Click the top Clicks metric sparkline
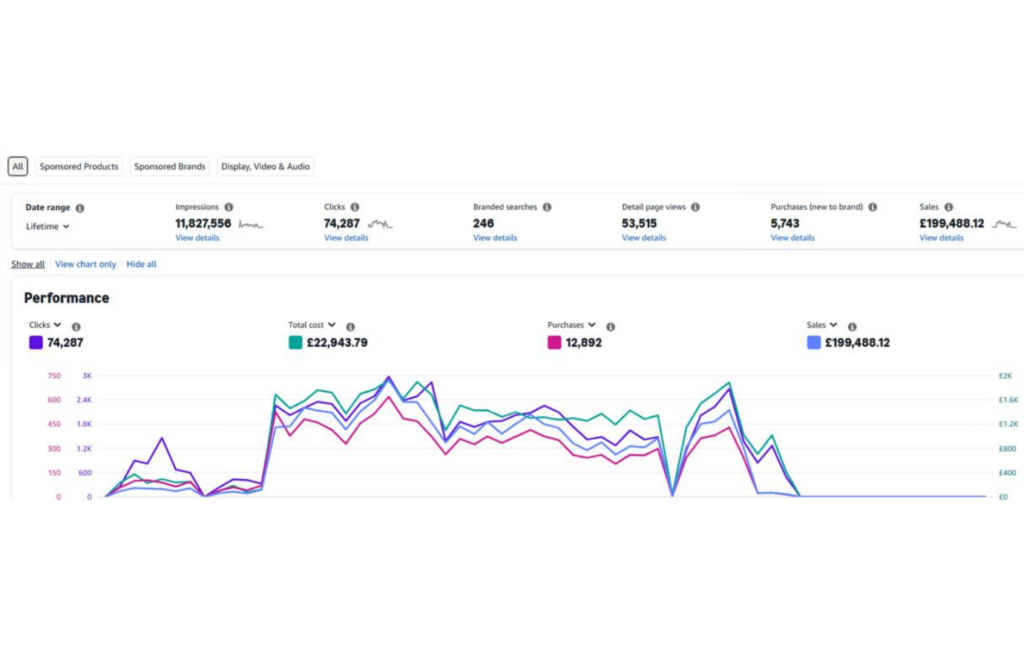Screen dimensions: 1024x646 coord(379,224)
